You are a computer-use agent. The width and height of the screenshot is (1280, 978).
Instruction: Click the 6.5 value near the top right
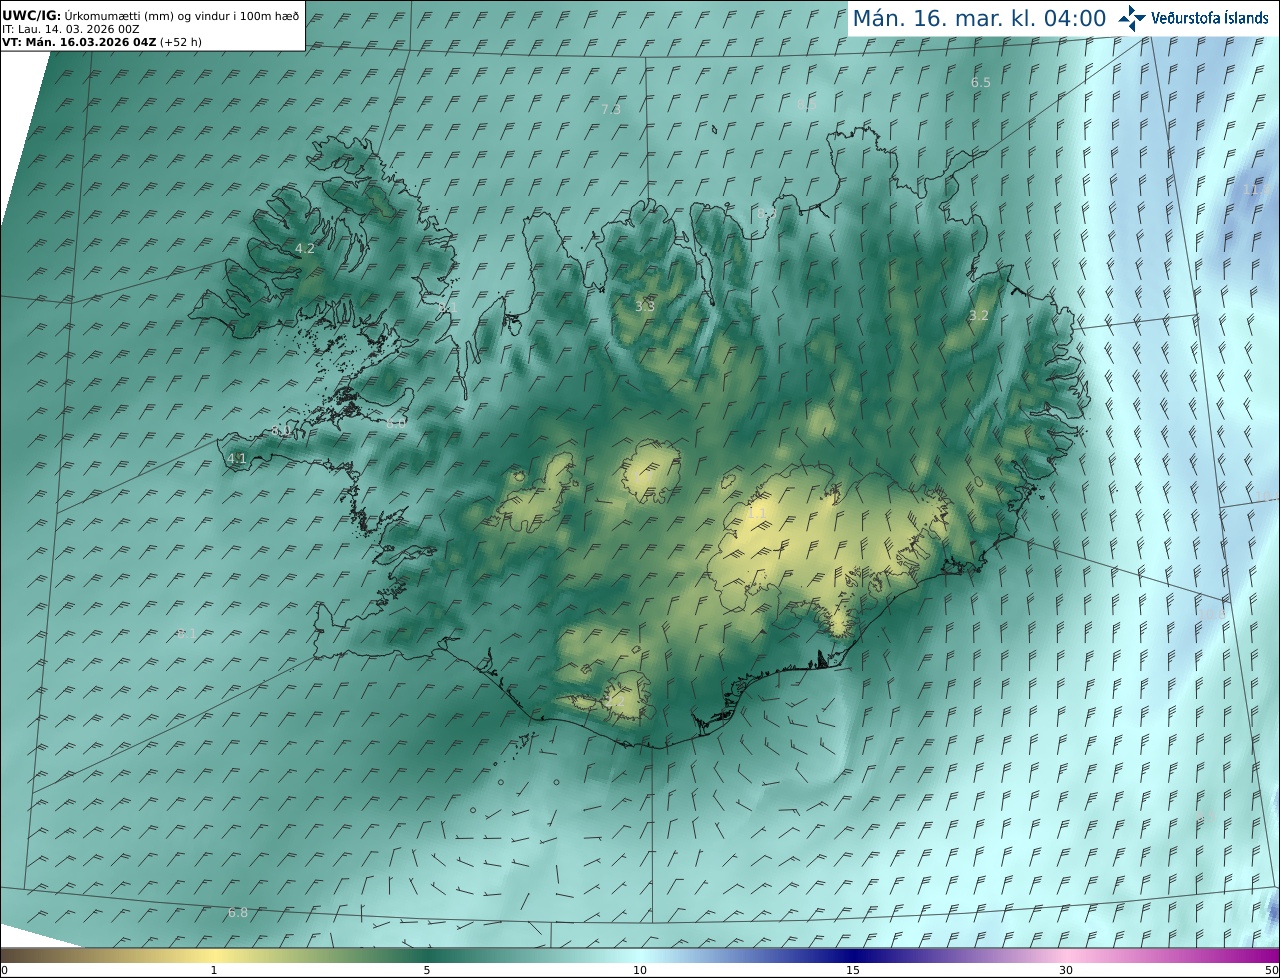[981, 82]
